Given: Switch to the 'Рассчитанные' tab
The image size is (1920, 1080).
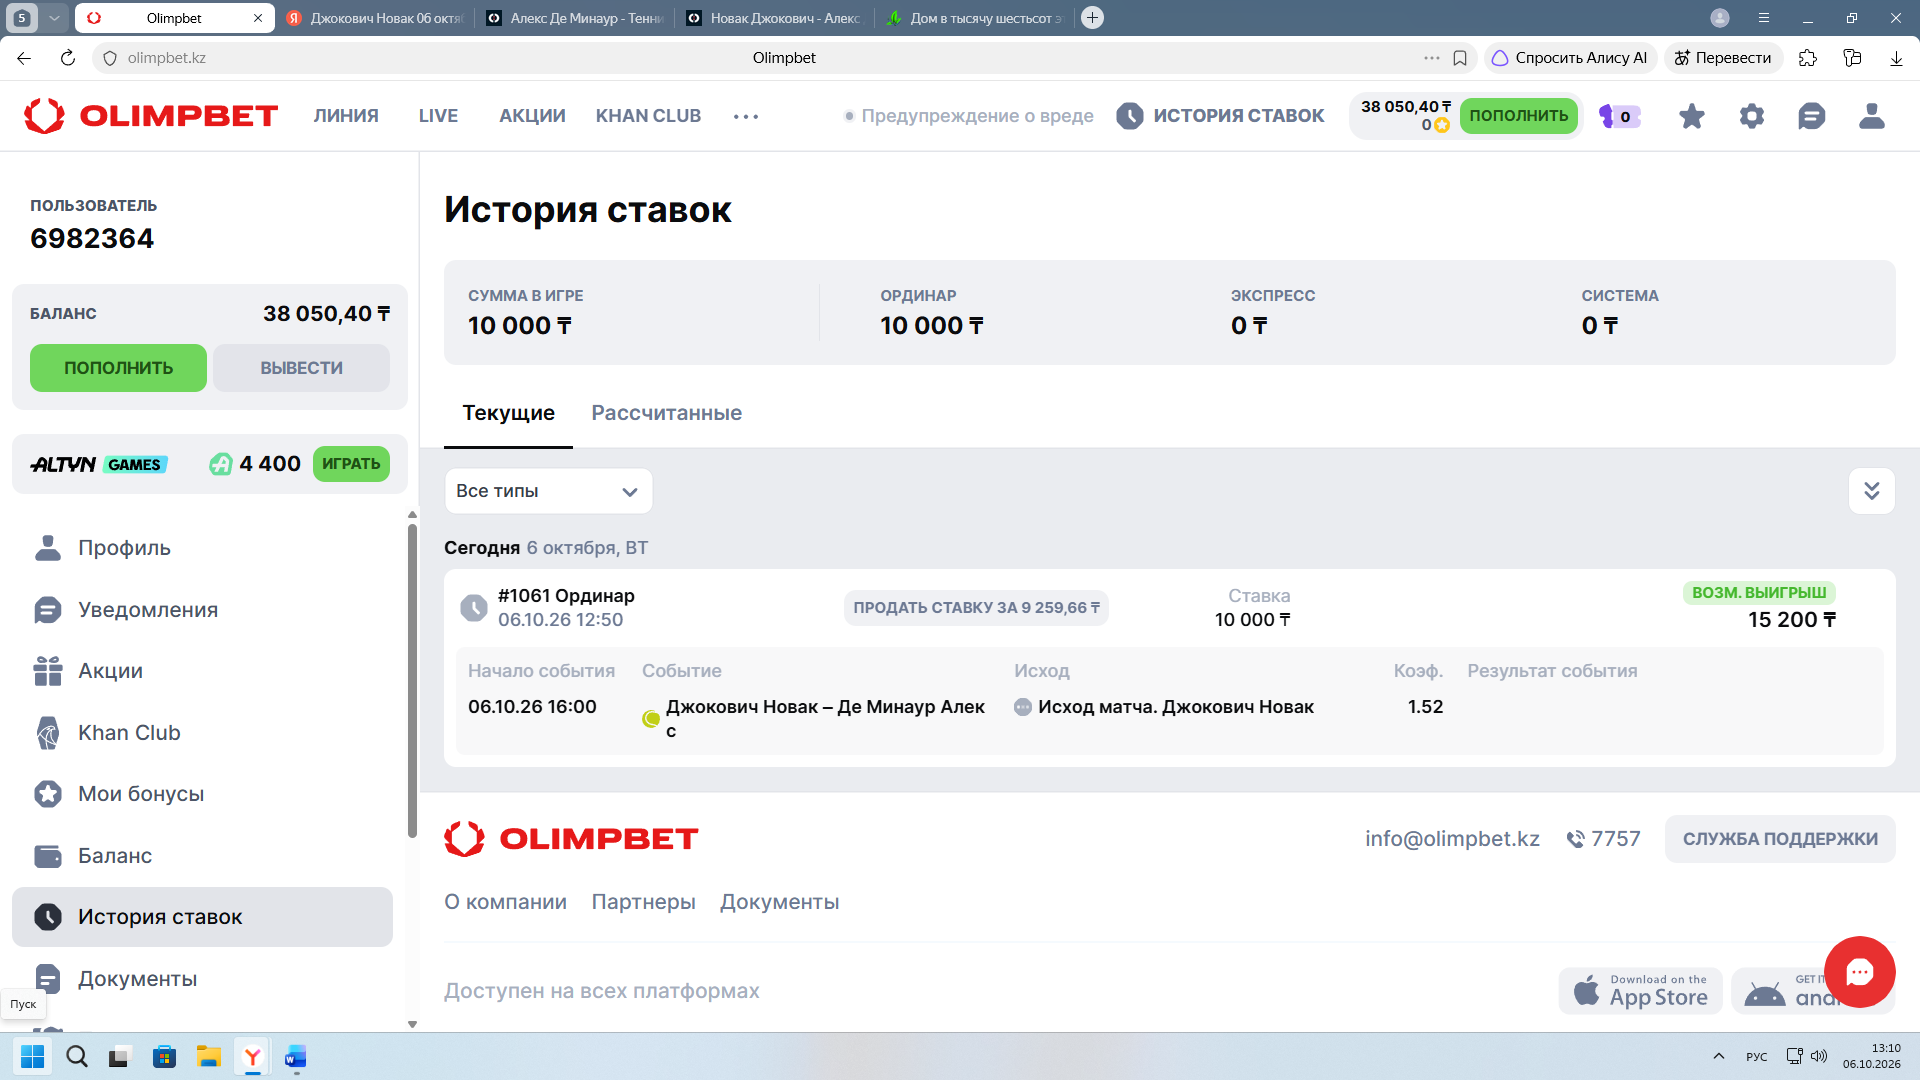Looking at the screenshot, I should 666,413.
